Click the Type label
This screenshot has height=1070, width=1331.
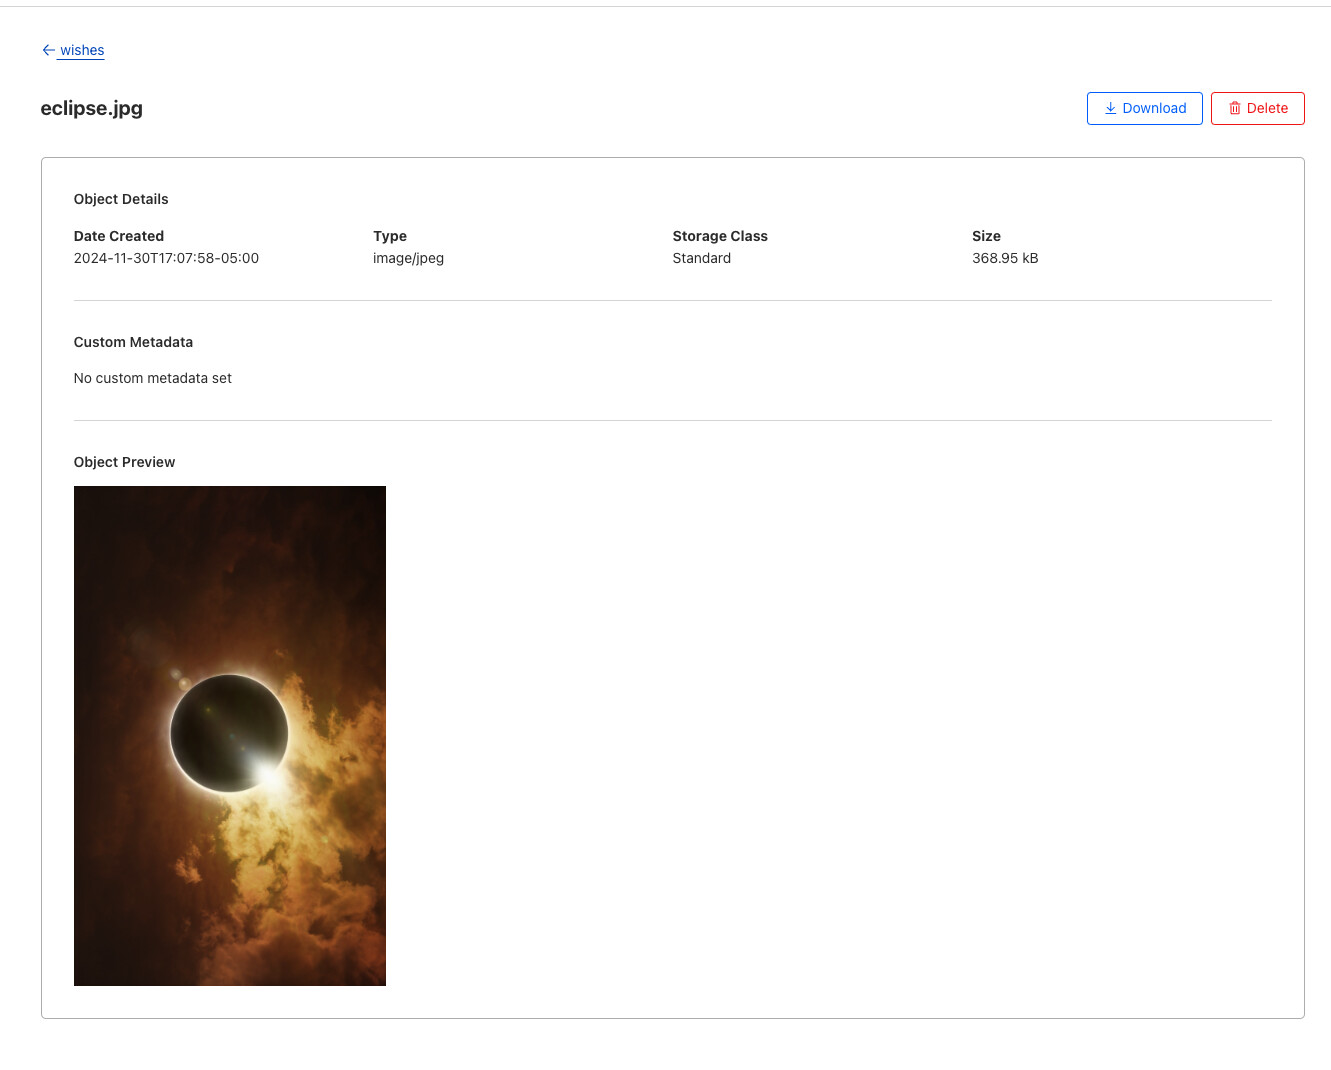tap(390, 236)
